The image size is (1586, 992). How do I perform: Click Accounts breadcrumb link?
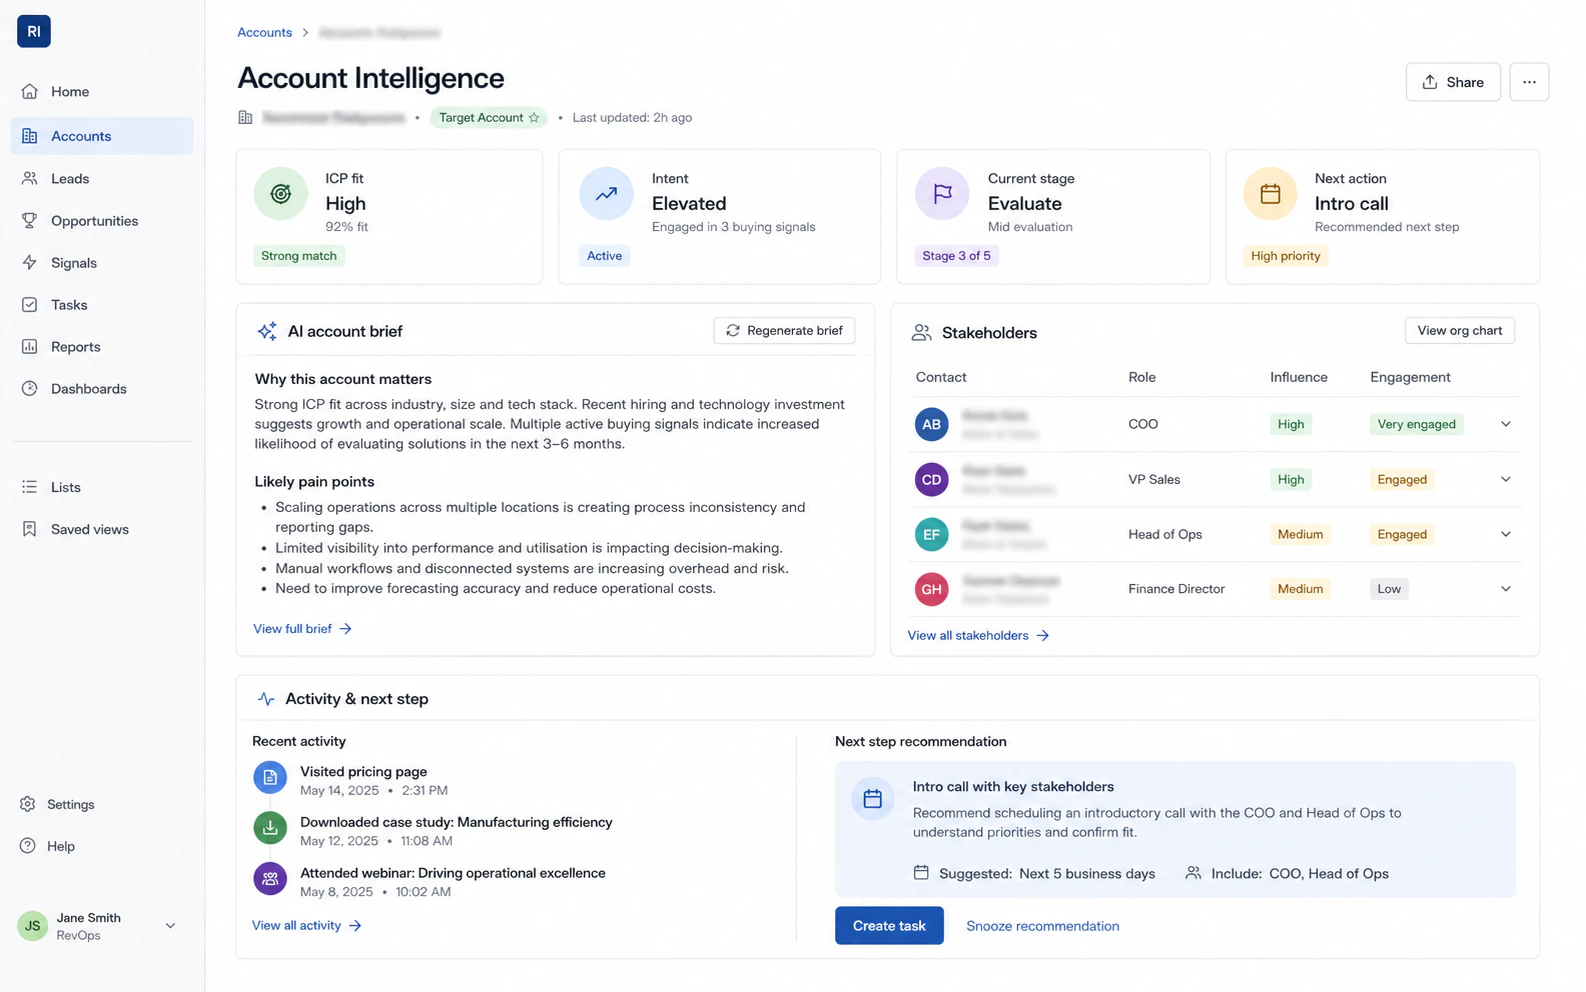265,33
